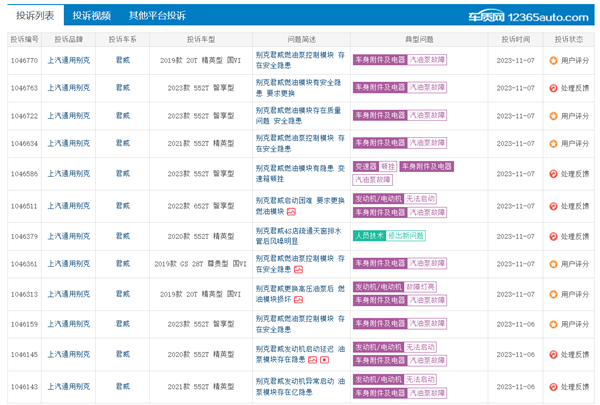
Task: Open the 上汽通用别克 brand link for complaint 1046722
Action: [68, 116]
